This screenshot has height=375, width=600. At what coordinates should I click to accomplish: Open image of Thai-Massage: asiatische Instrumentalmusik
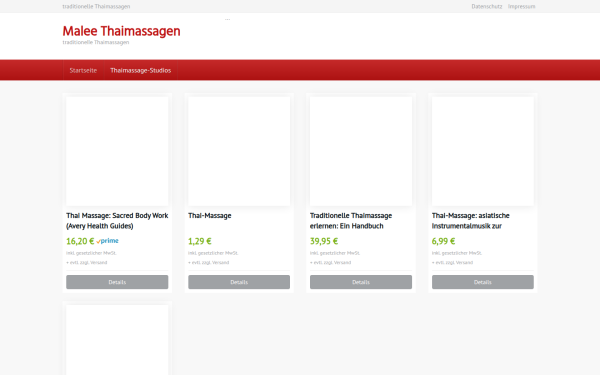483,151
